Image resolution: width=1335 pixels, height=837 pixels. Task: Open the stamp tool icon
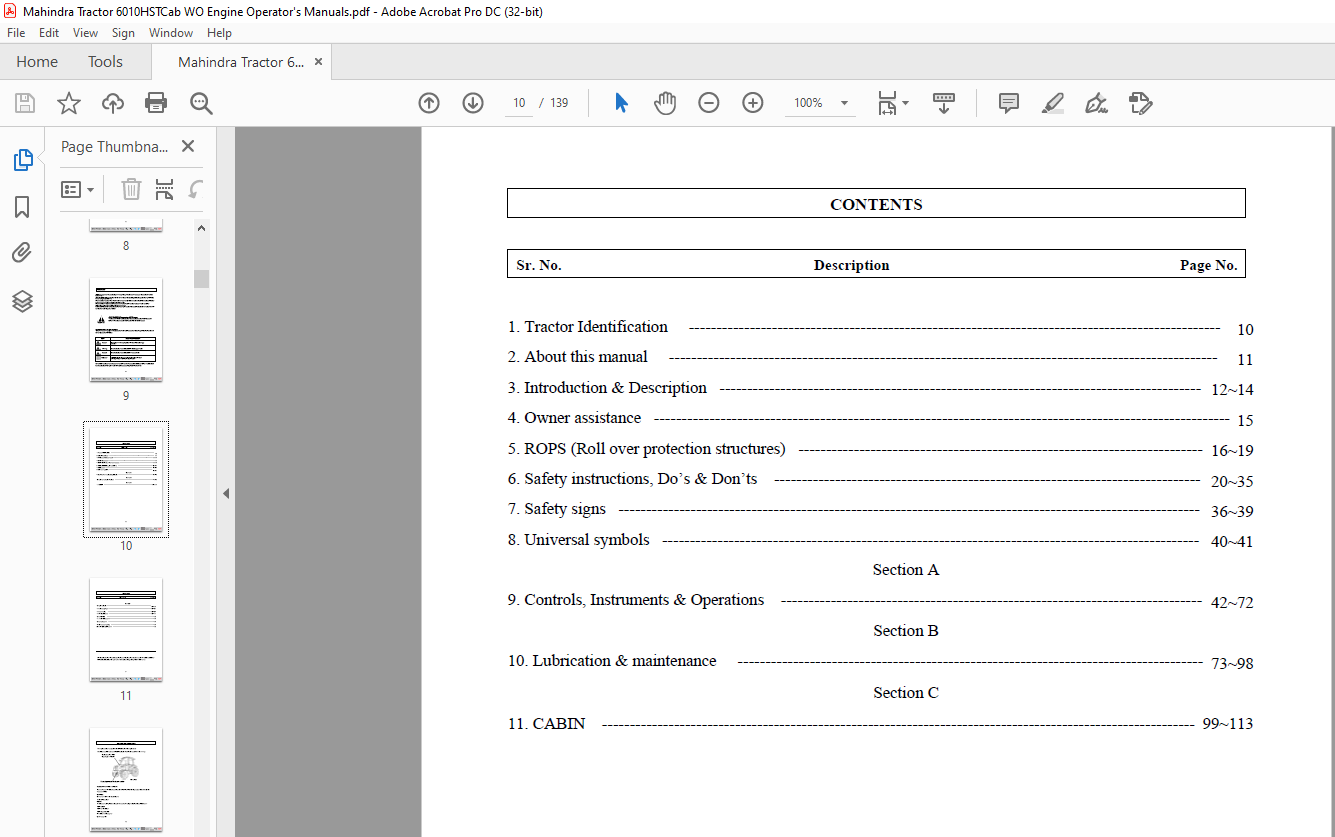(1141, 103)
